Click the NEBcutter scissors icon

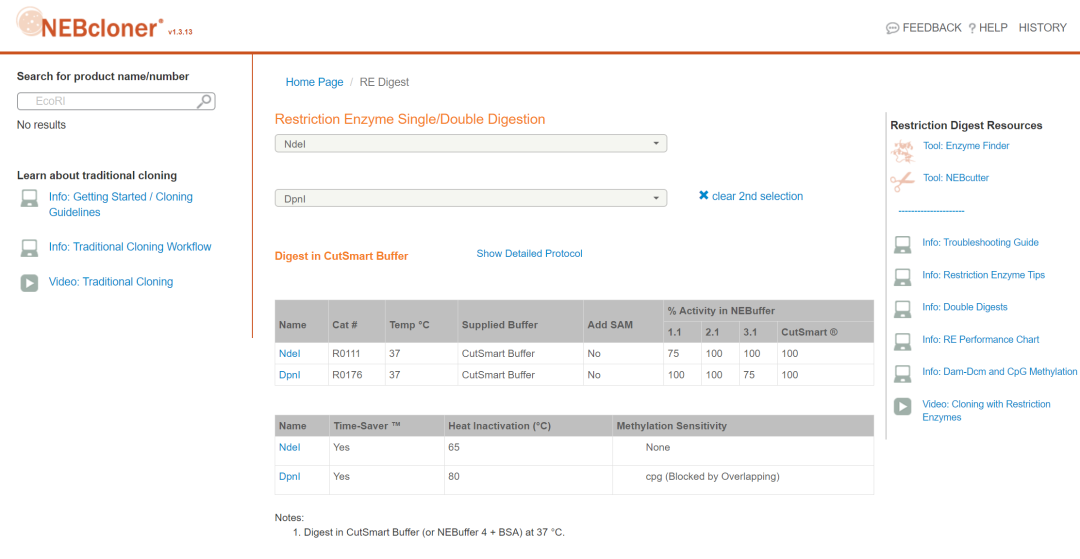tap(902, 180)
